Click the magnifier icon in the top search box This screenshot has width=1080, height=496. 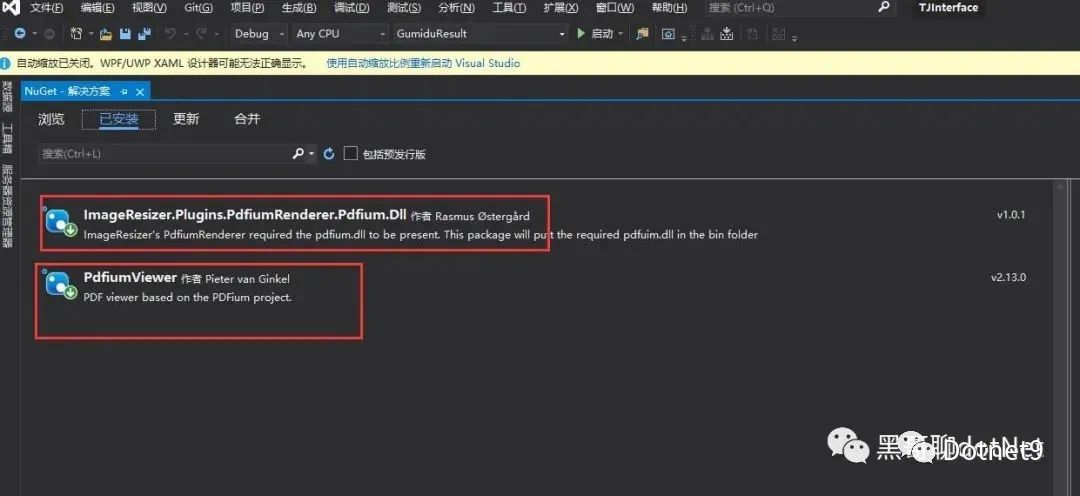[x=884, y=8]
